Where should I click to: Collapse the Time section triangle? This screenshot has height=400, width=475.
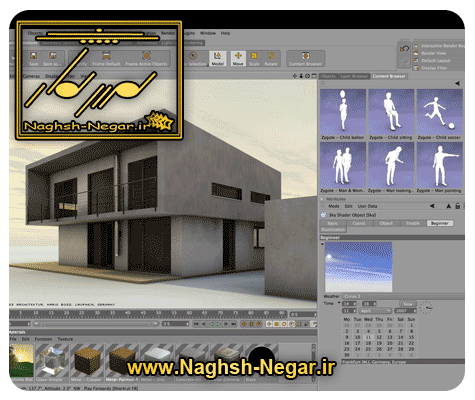coord(339,303)
